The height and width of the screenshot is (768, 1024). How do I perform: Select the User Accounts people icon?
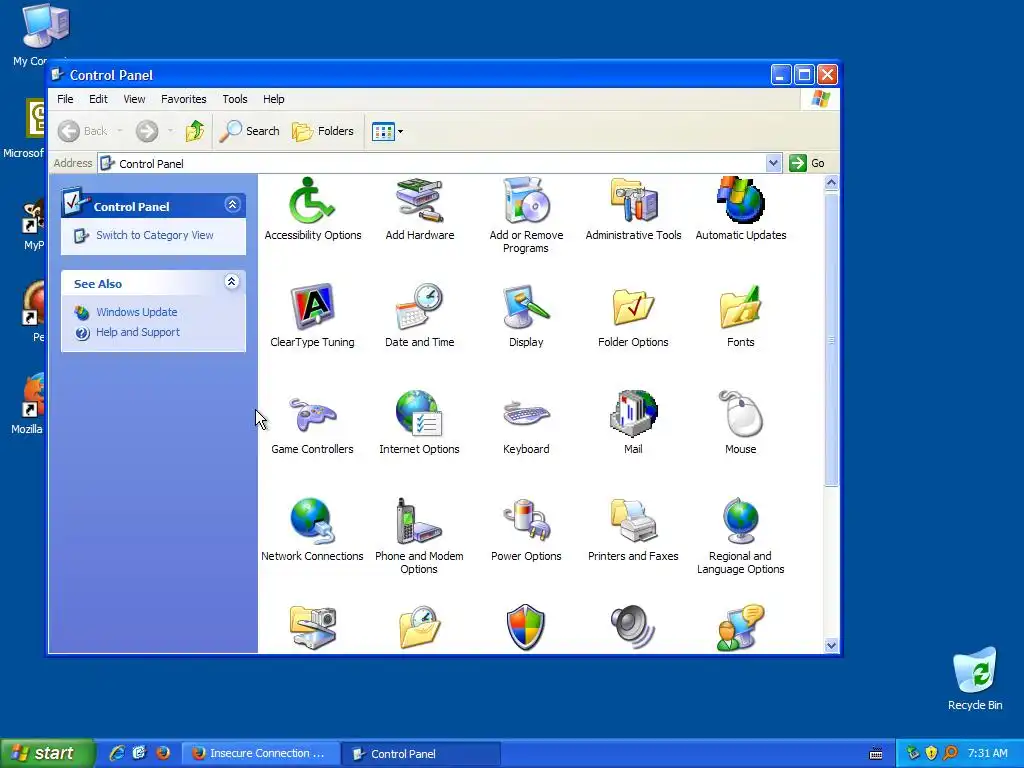tap(741, 628)
